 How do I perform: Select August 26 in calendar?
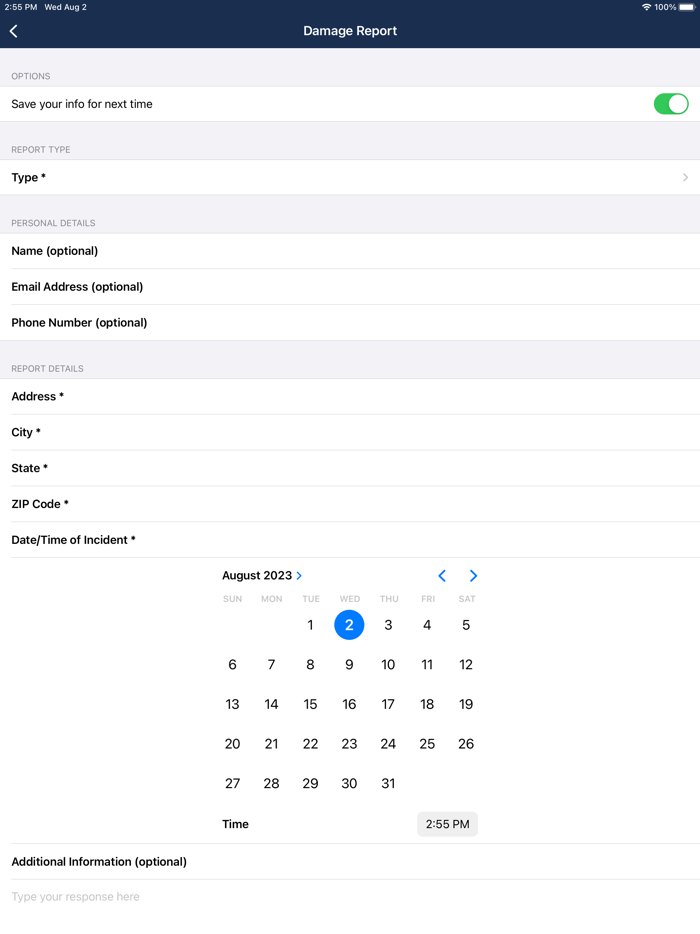[x=466, y=744]
